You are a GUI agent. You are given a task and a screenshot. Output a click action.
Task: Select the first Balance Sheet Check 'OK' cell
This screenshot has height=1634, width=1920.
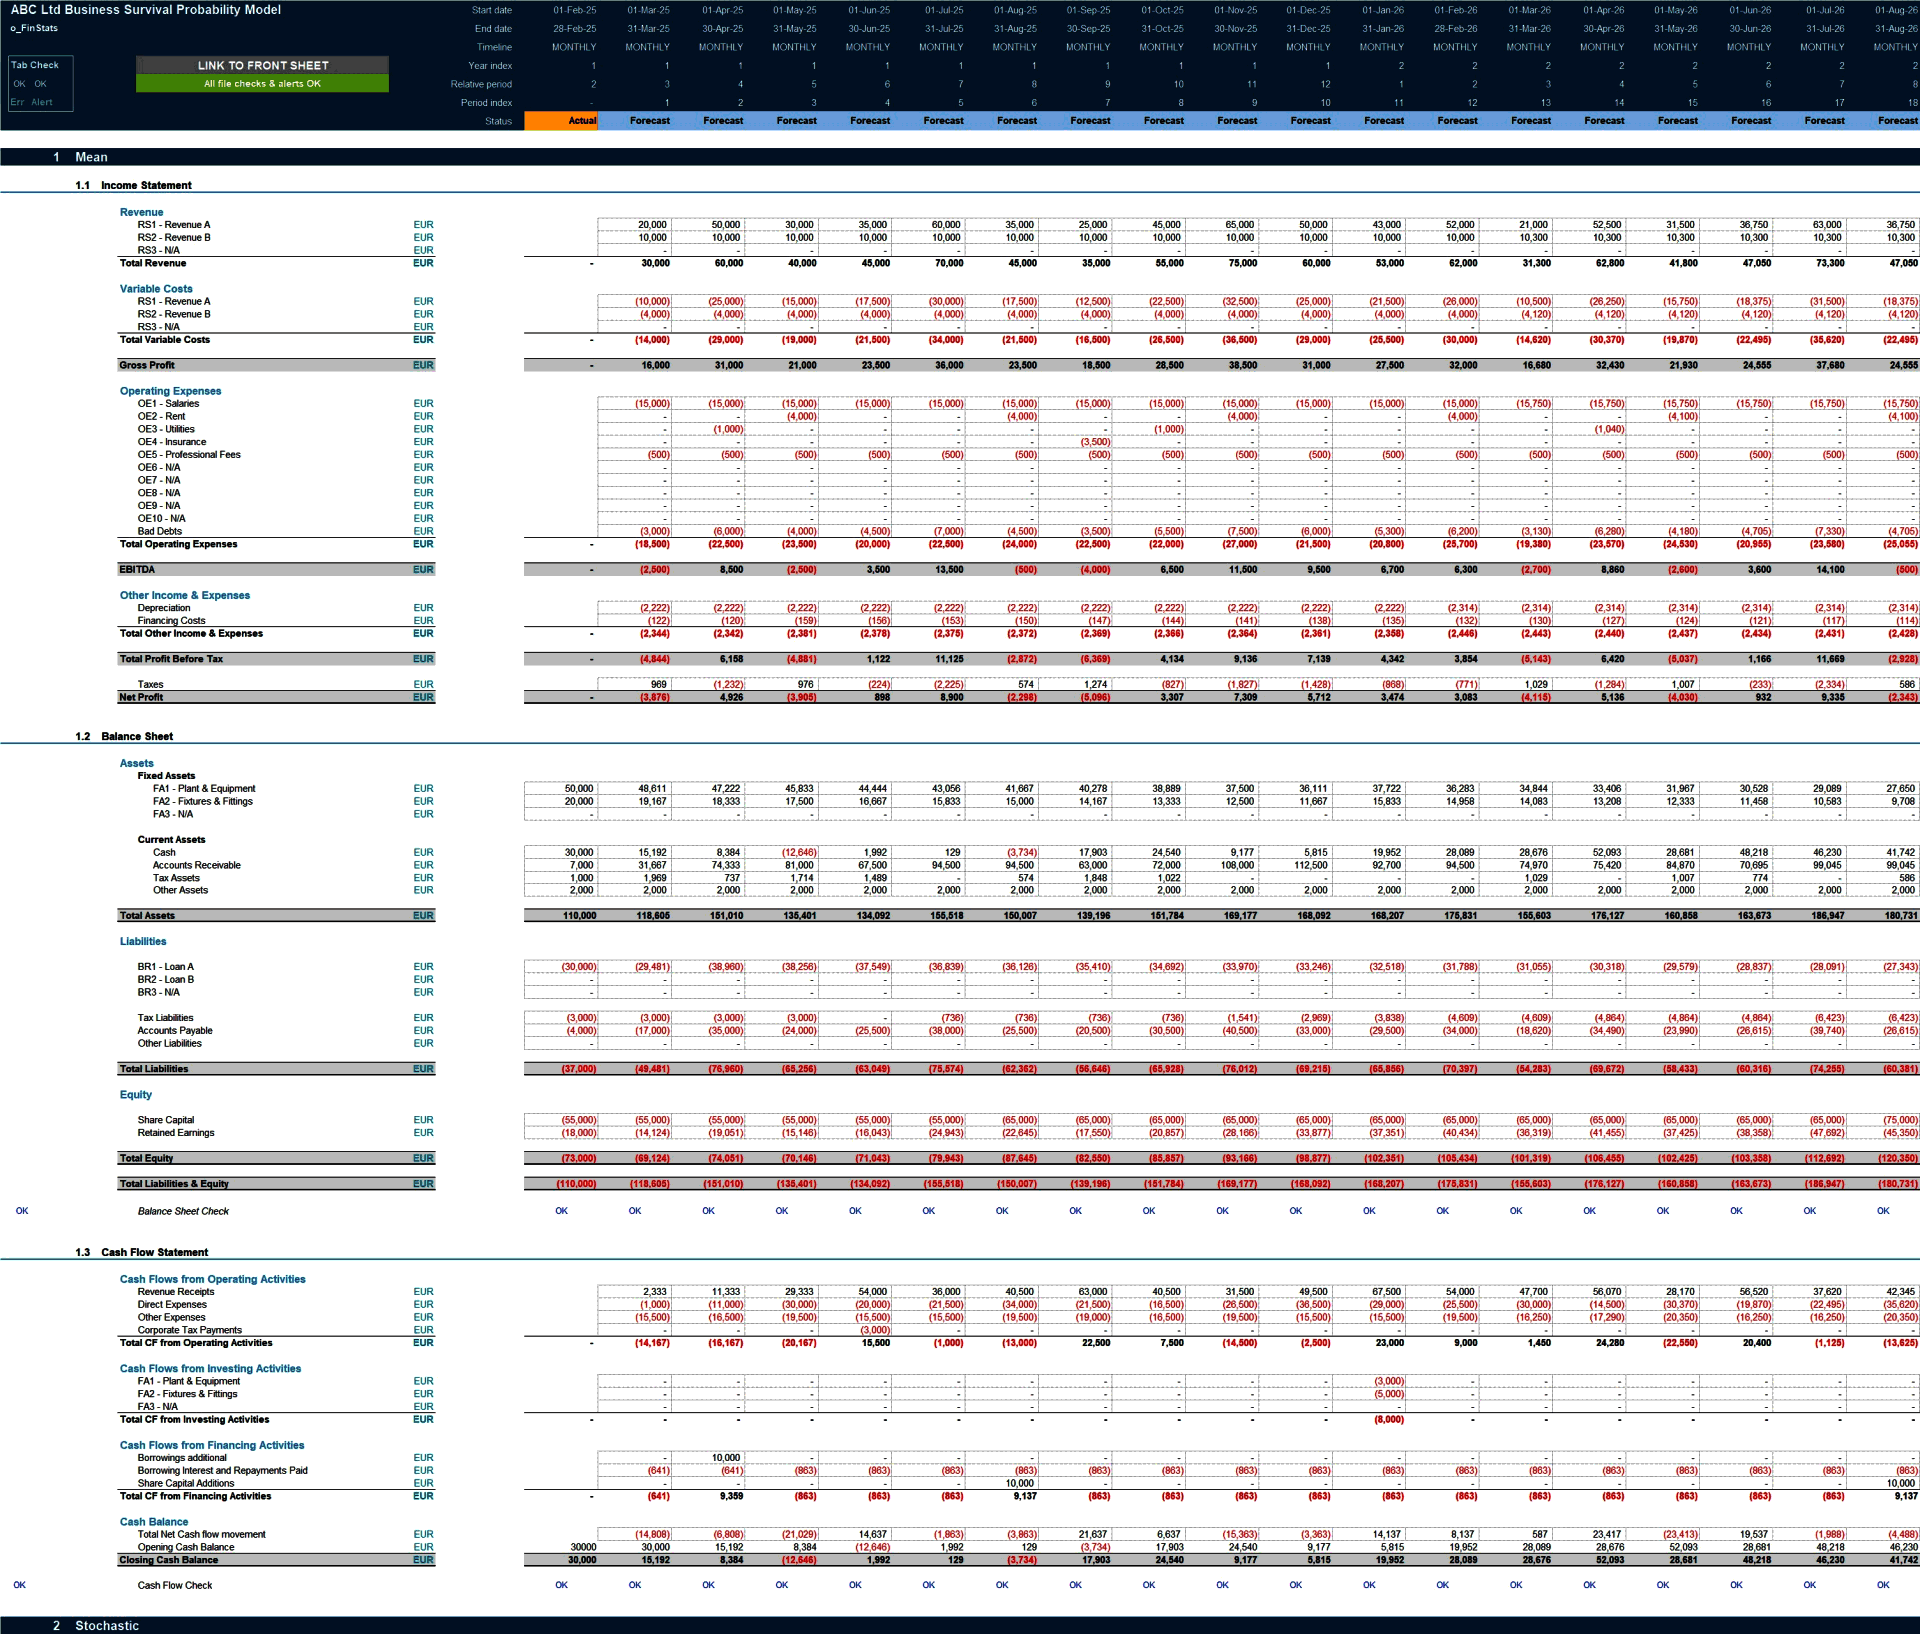562,1210
